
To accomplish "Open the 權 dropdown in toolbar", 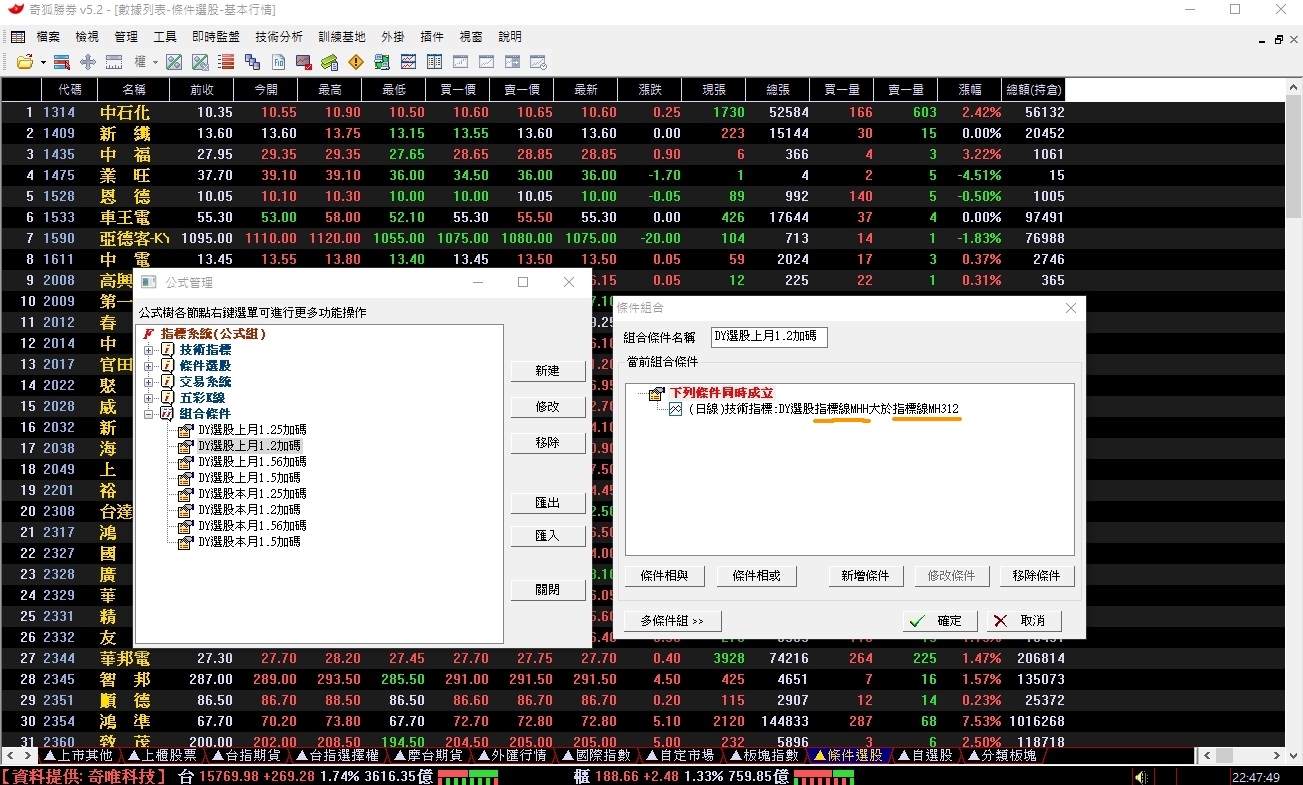I will point(146,62).
